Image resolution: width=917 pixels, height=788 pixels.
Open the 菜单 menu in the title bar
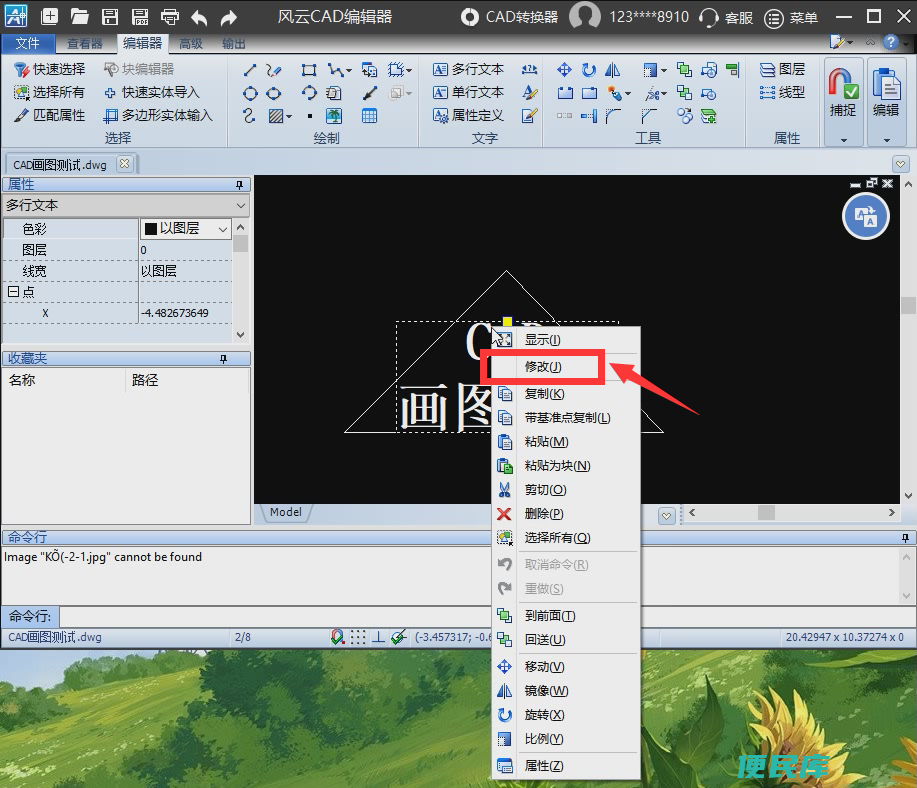791,18
